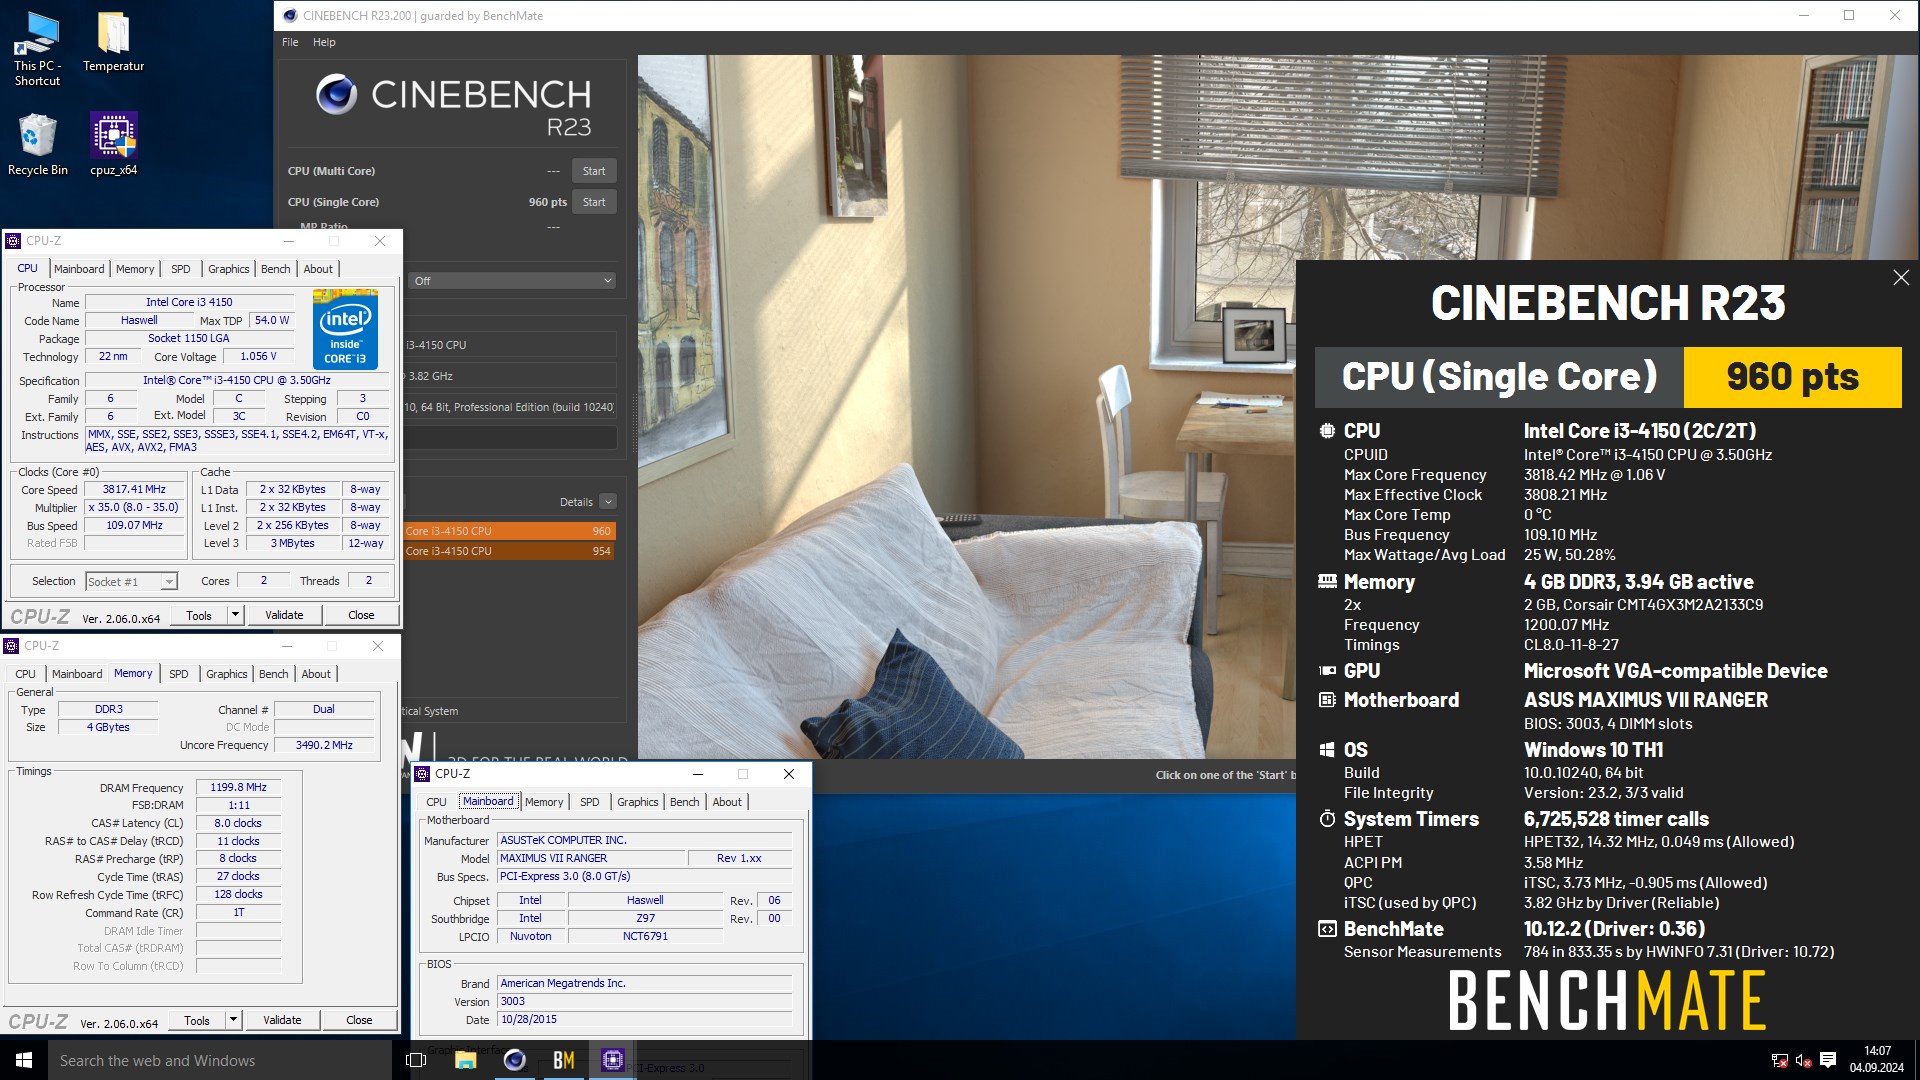Click the Intel Core i3 logo
This screenshot has width=1920, height=1080.
[x=345, y=329]
